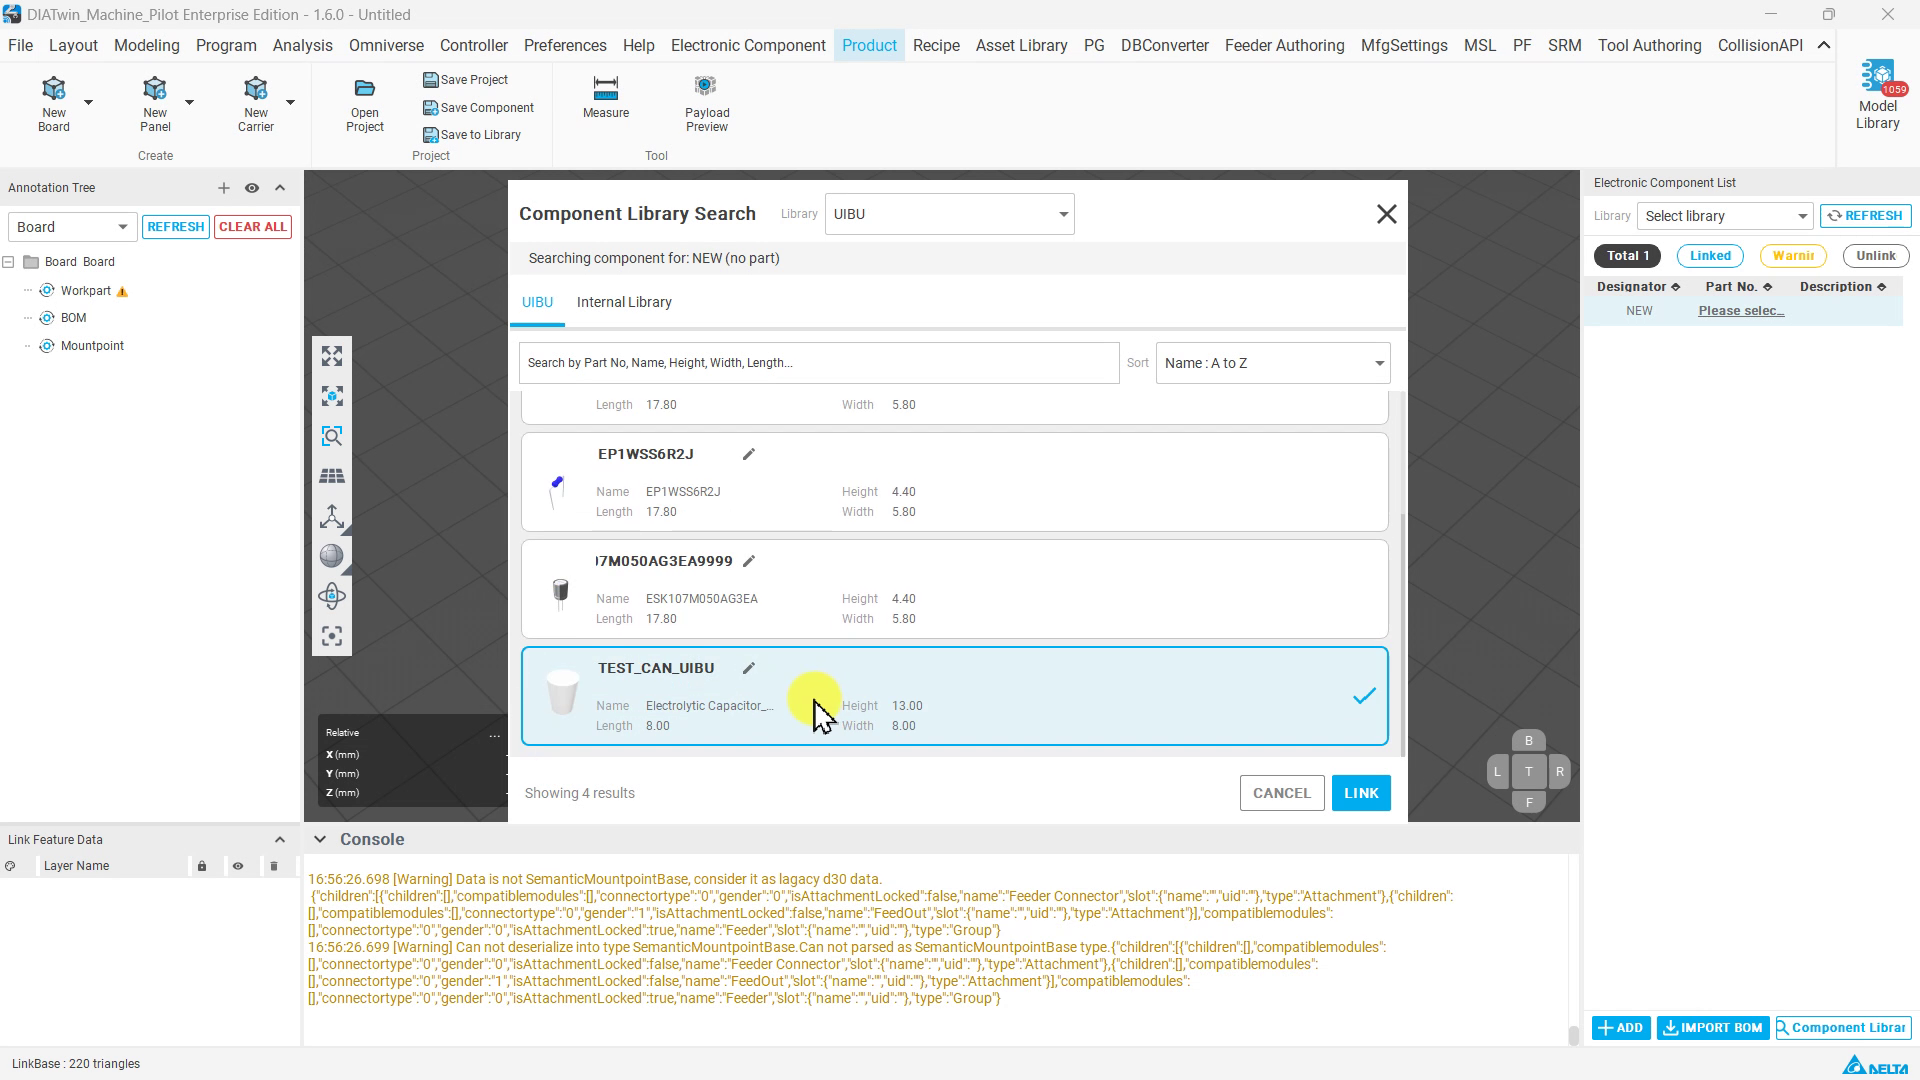Switch to the Internal Library tab
Image resolution: width=1920 pixels, height=1080 pixels.
click(624, 302)
